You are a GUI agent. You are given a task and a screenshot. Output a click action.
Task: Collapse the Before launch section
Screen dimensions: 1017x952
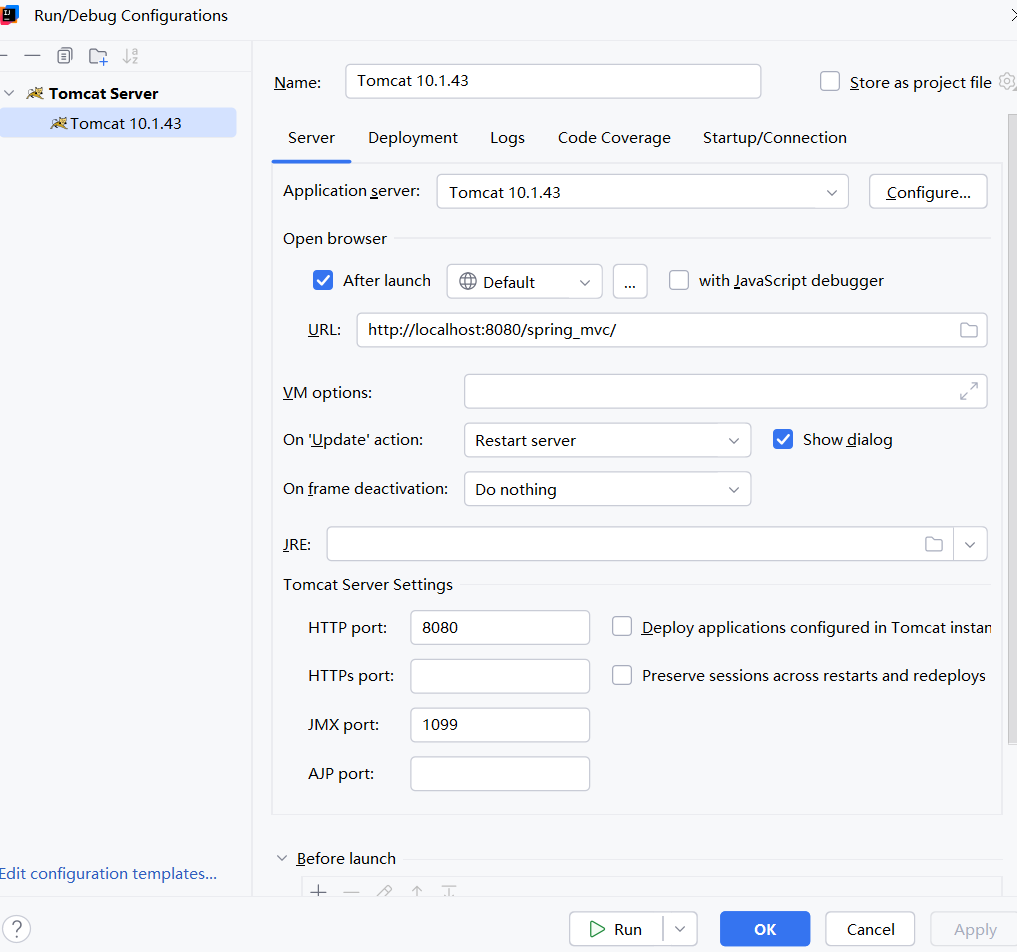[x=282, y=858]
